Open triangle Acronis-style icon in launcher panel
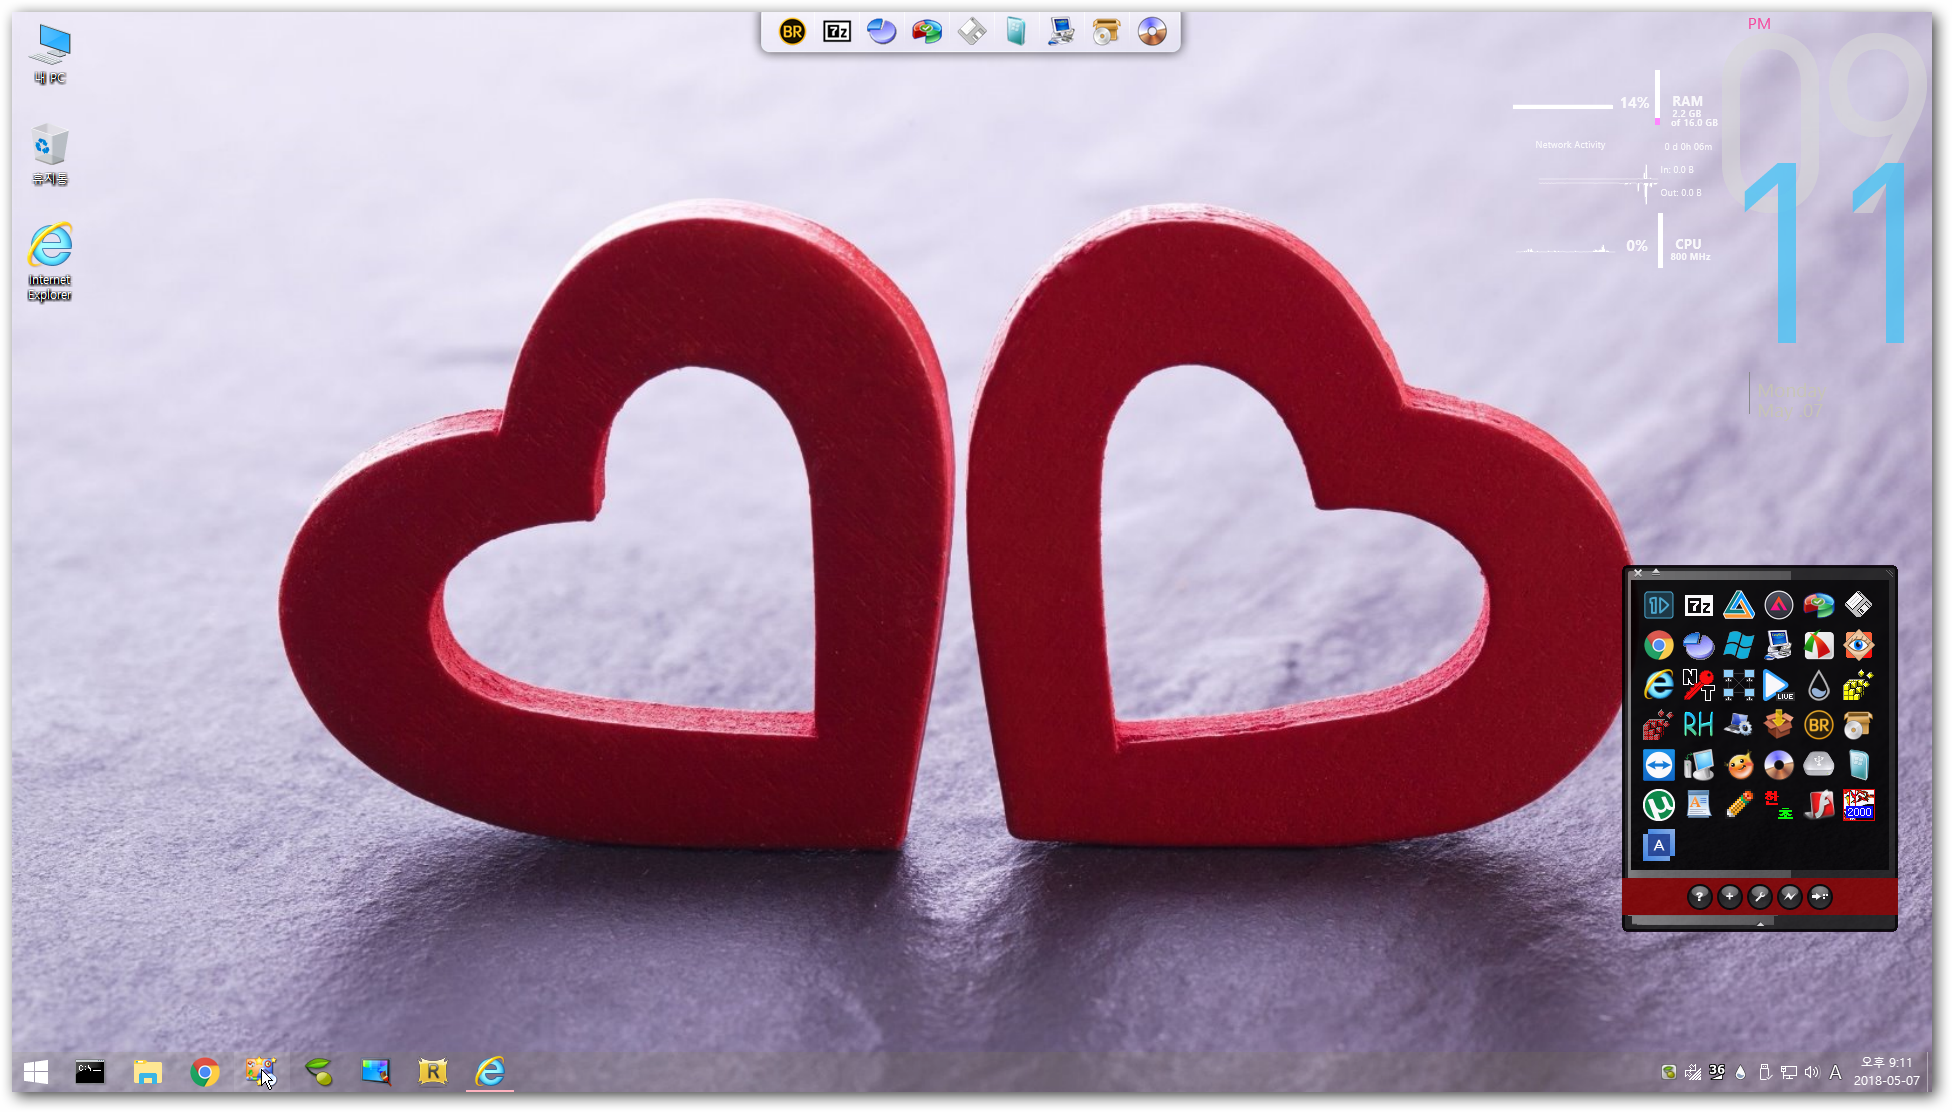 pos(1739,605)
